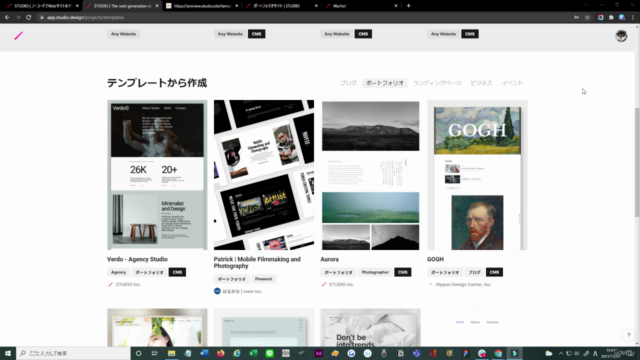The image size is (640, 360).
Task: Open a new browser tab
Action: click(408, 6)
